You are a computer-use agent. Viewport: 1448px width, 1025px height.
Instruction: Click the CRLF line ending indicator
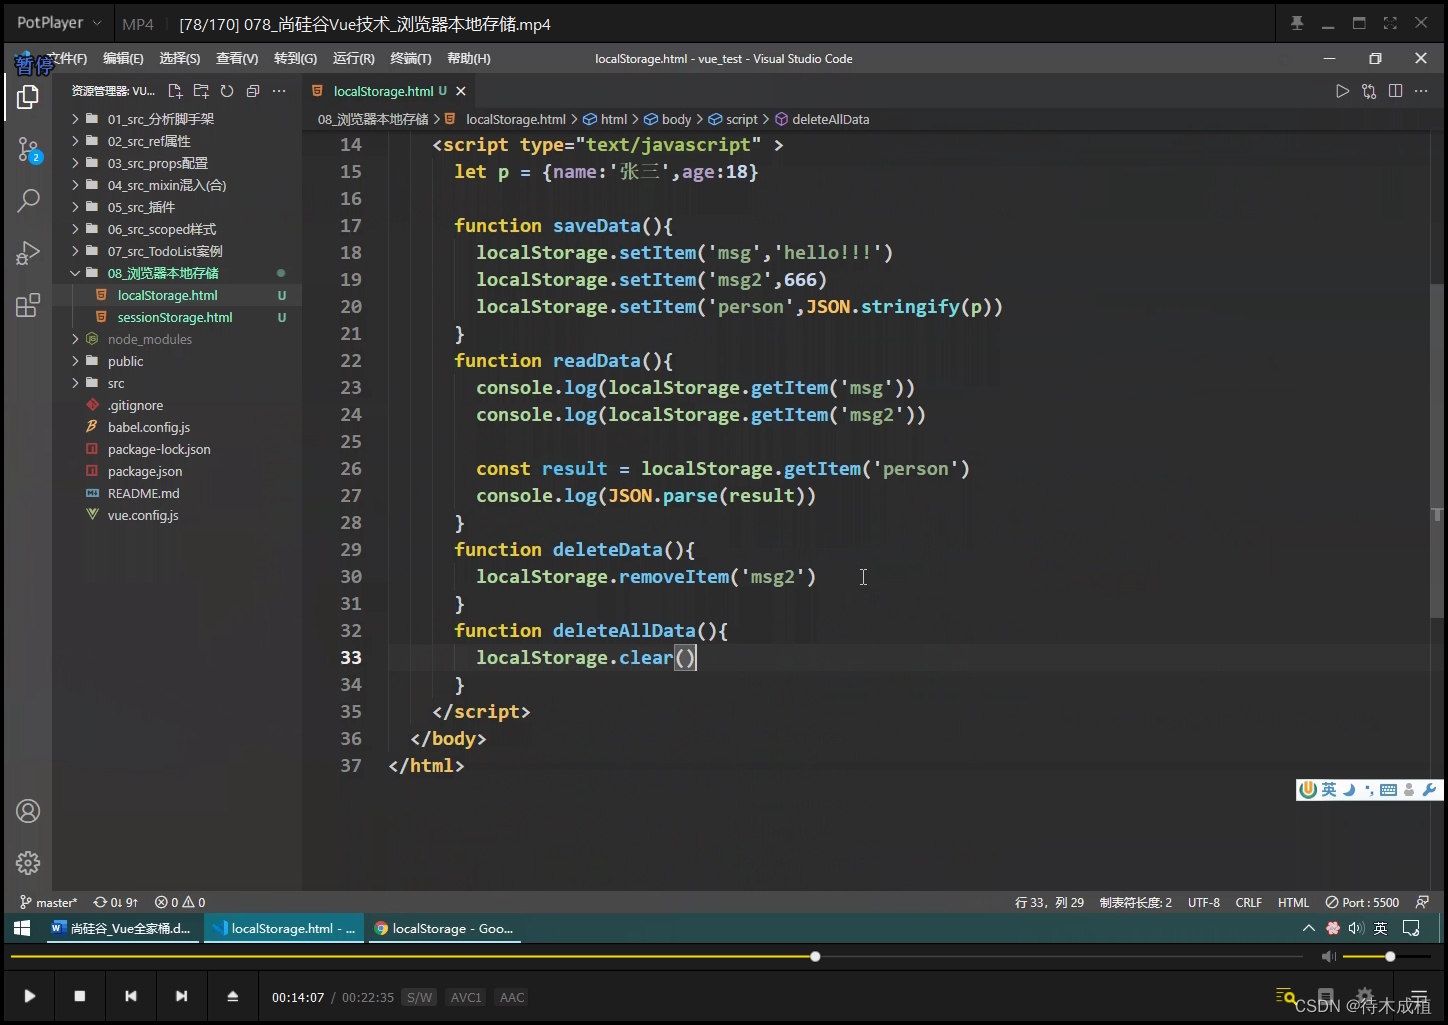[x=1248, y=902]
